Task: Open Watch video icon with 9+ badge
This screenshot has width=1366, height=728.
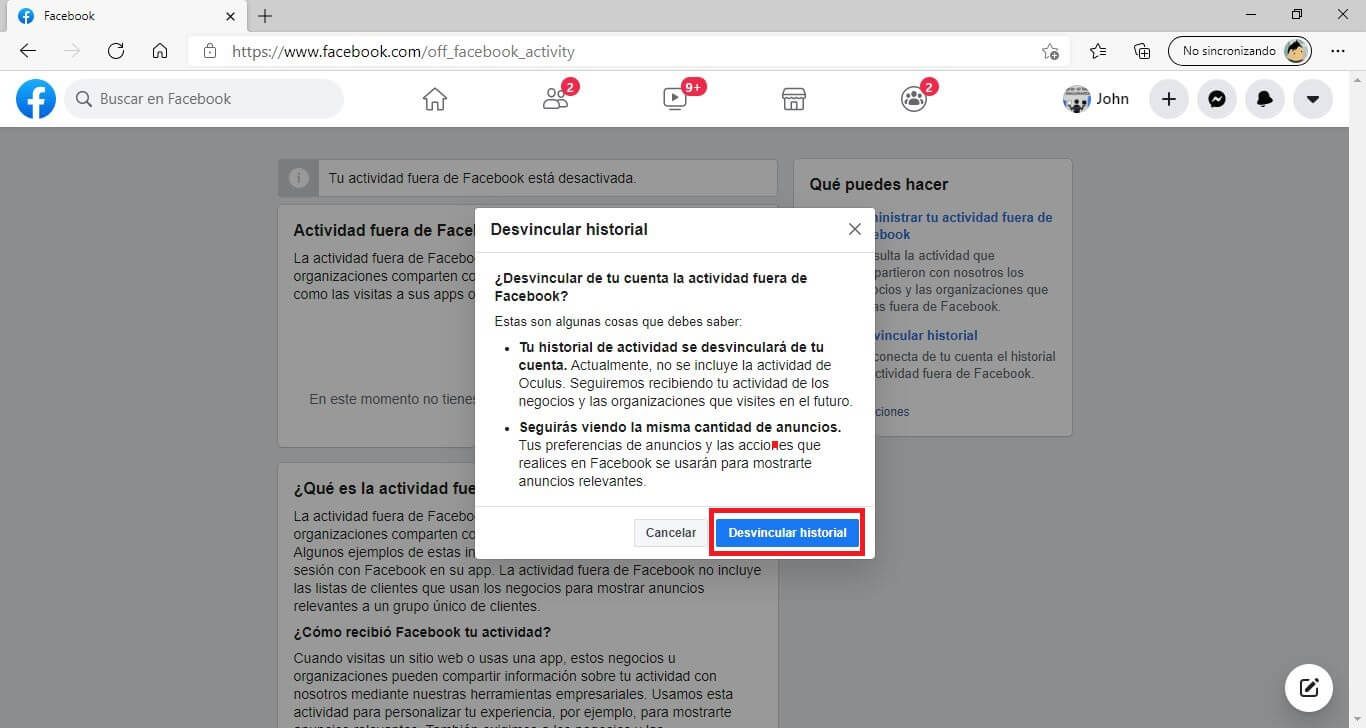Action: [676, 98]
